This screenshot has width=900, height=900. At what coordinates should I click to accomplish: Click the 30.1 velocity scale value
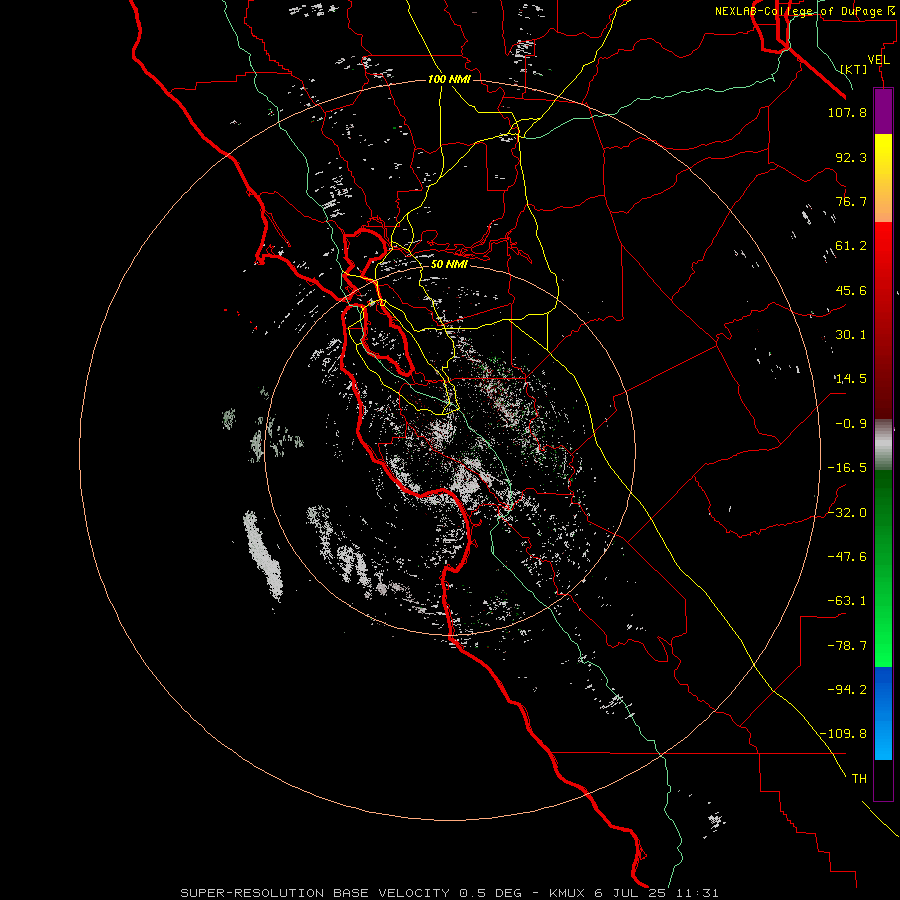(x=851, y=335)
